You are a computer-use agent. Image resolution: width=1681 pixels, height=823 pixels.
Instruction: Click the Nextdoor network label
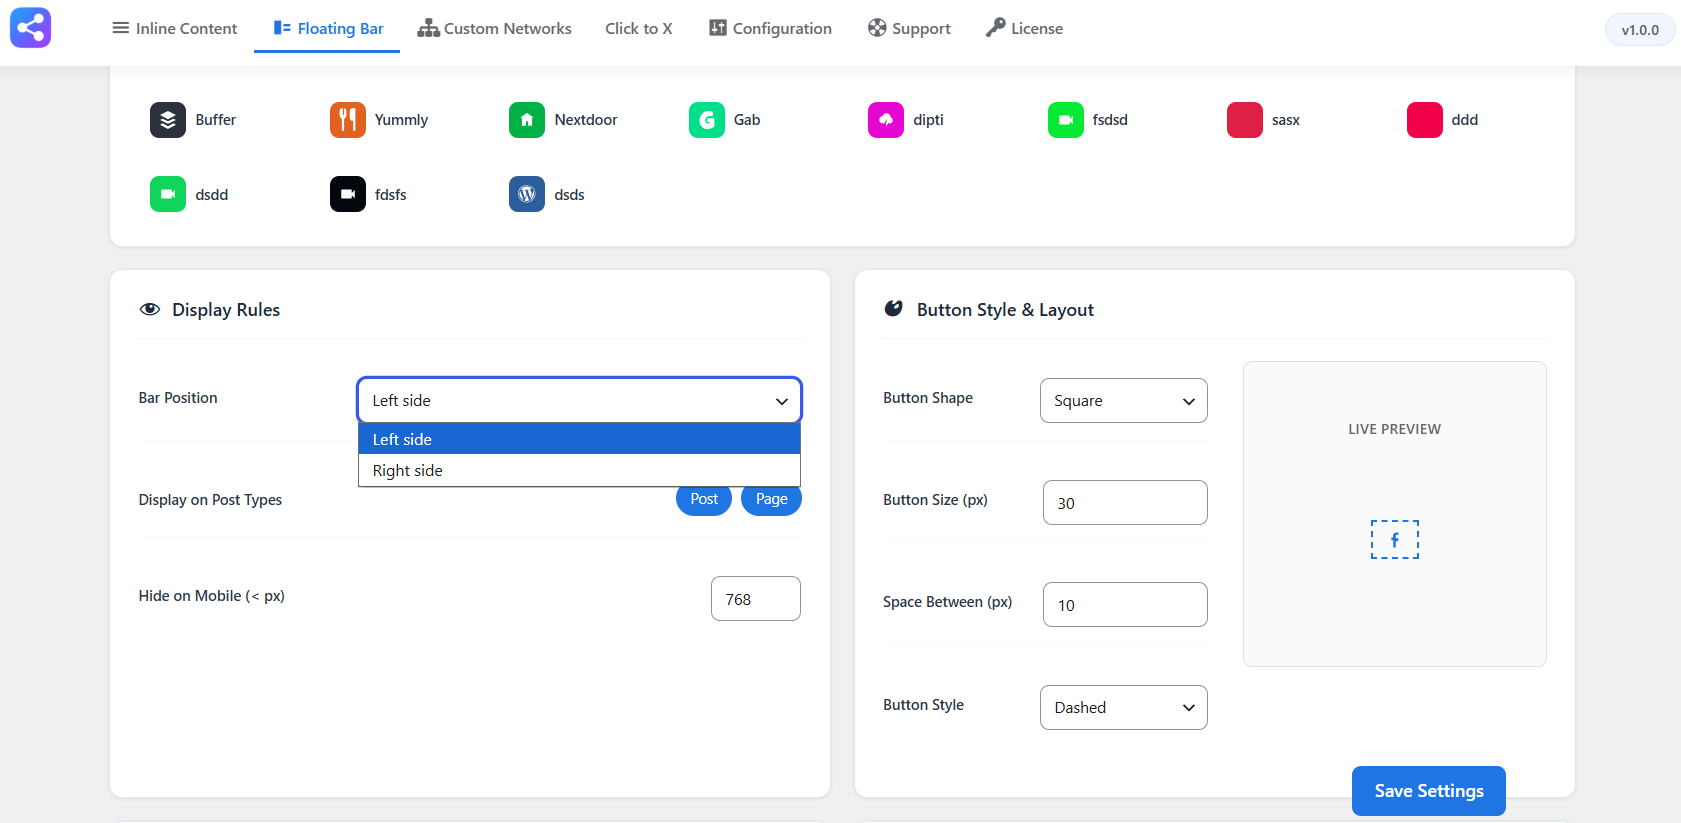[586, 120]
